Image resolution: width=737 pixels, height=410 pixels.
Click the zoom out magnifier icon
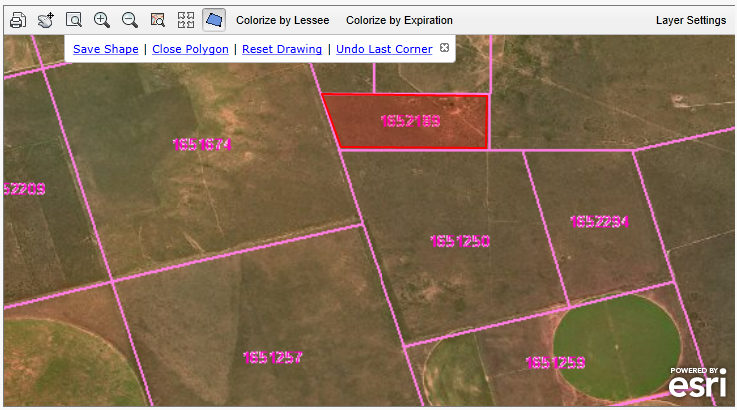[x=129, y=20]
